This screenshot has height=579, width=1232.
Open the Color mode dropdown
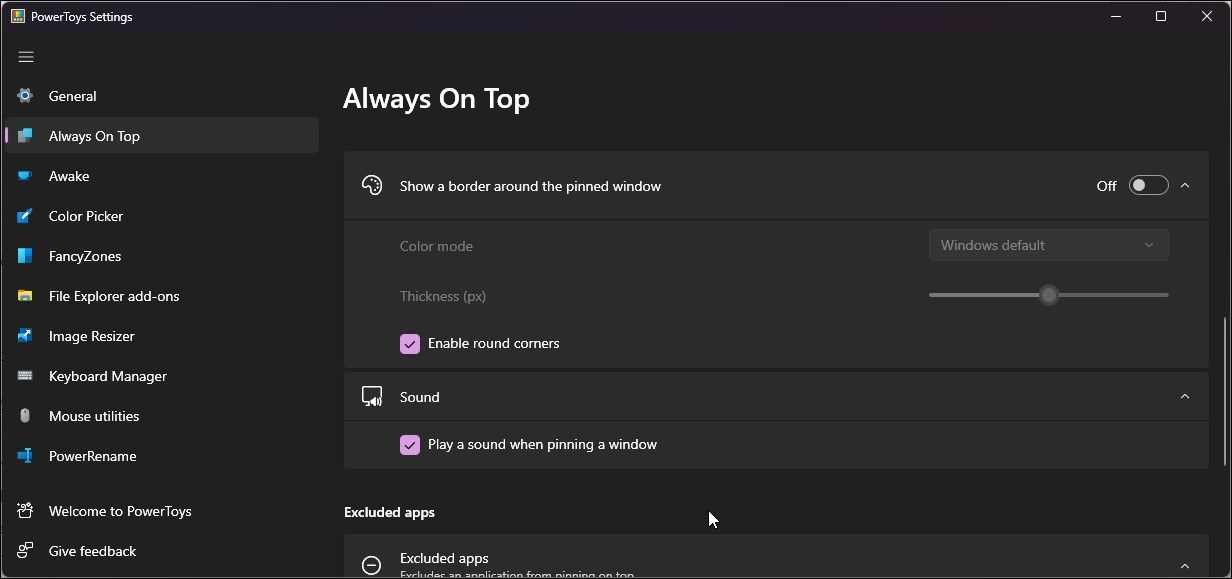(1048, 245)
